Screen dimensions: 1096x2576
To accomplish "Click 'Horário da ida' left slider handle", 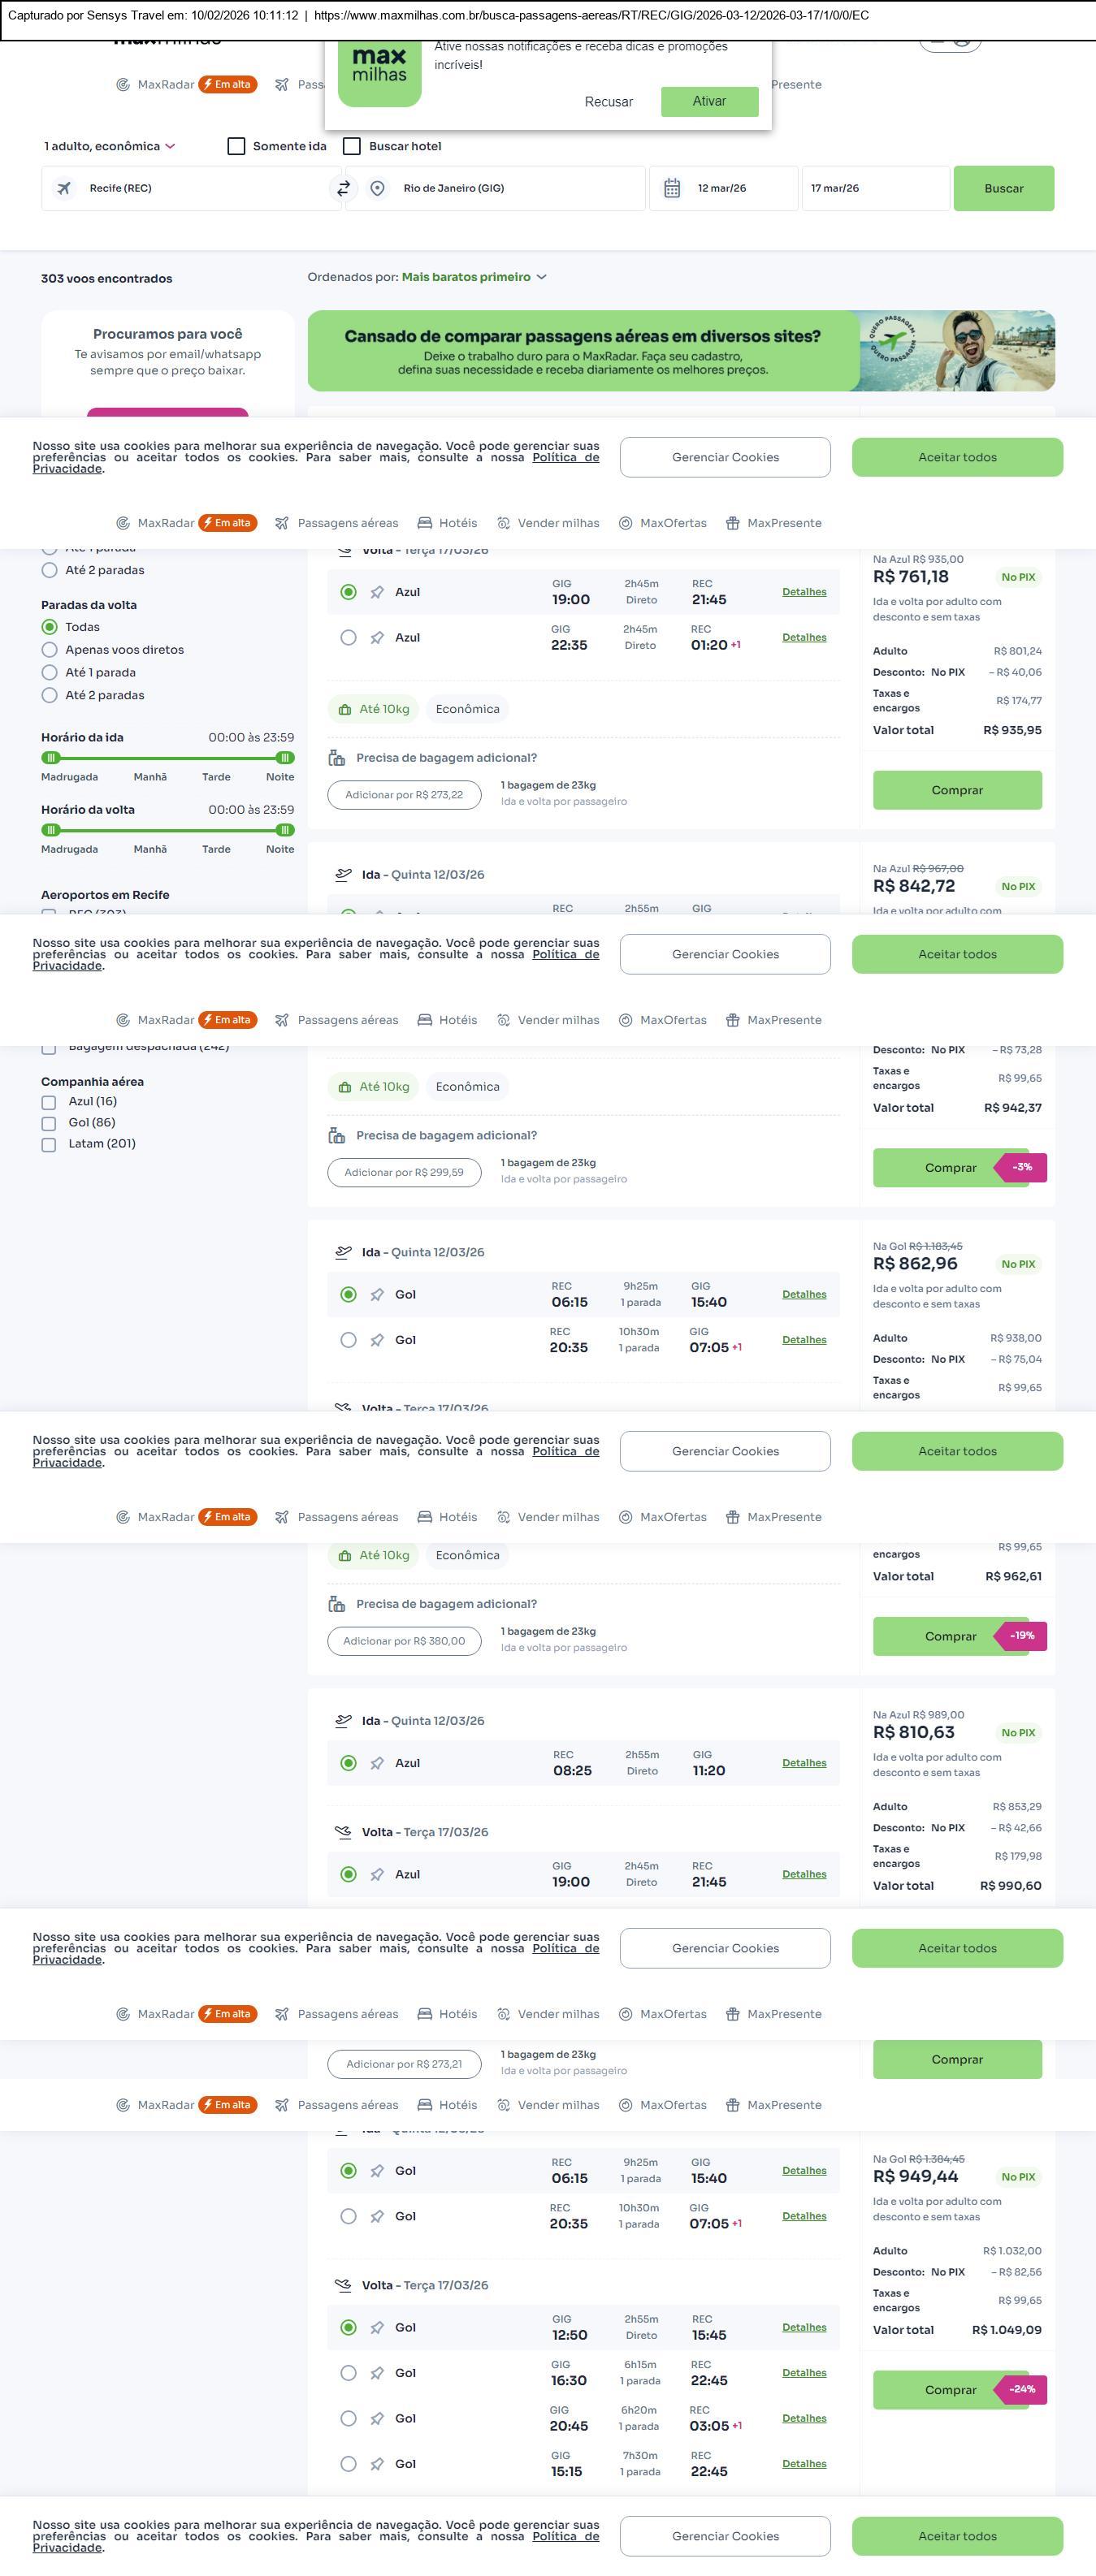I will [51, 758].
